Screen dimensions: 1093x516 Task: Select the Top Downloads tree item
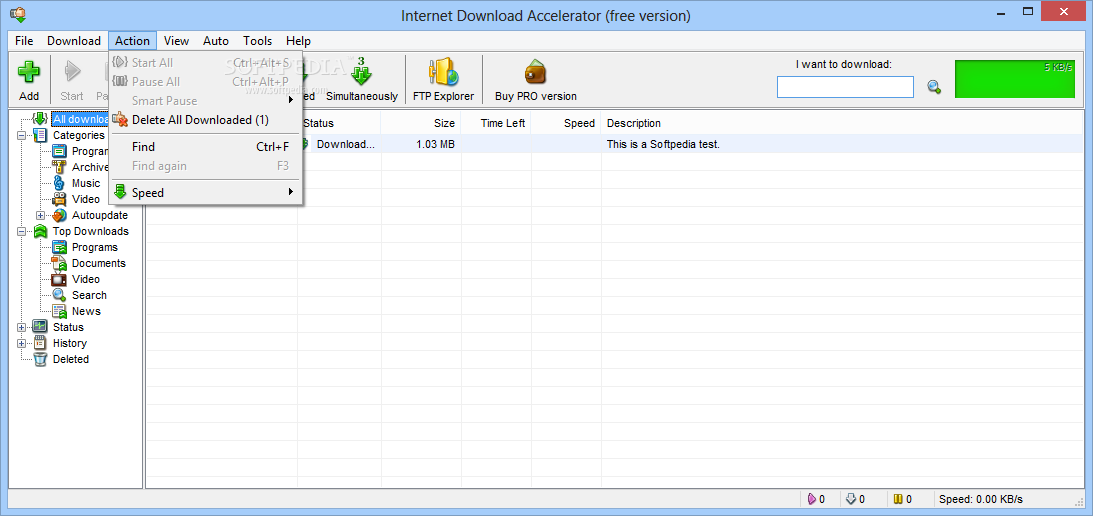[91, 232]
